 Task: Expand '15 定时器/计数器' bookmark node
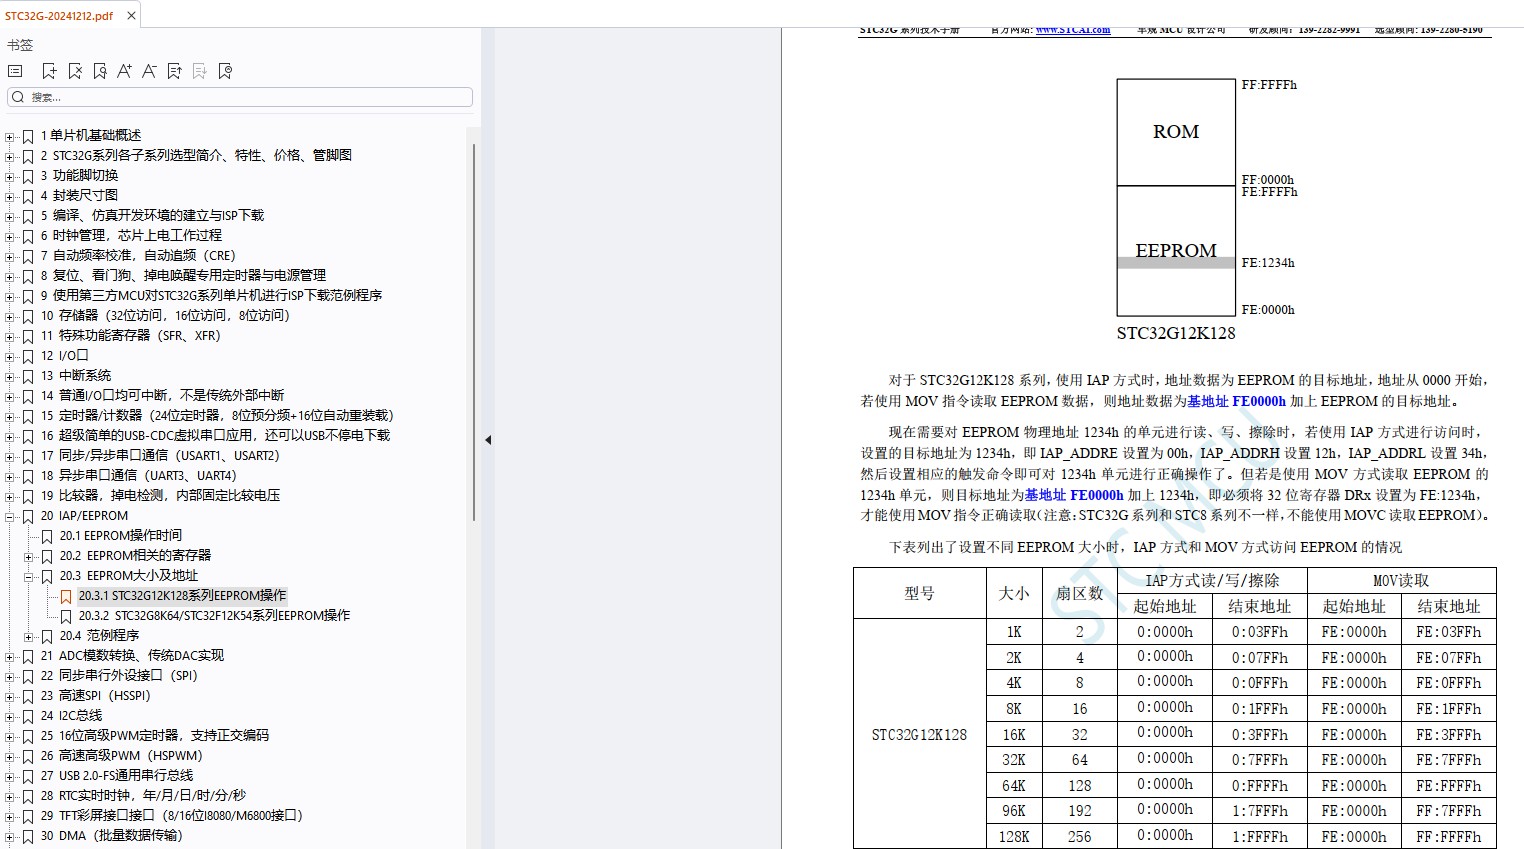click(x=10, y=416)
